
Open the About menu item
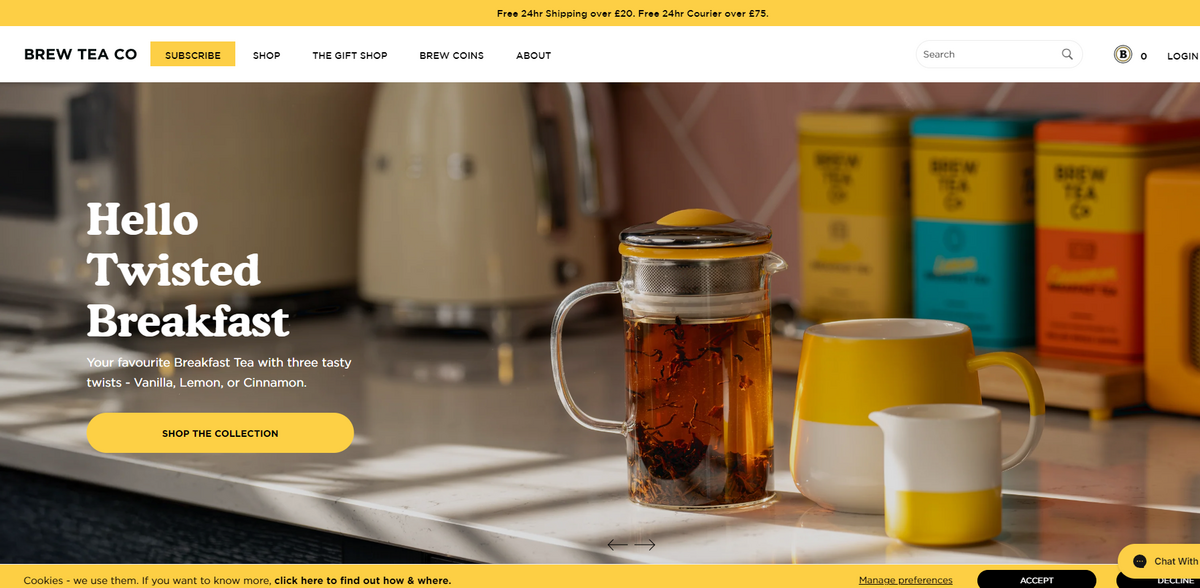533,55
